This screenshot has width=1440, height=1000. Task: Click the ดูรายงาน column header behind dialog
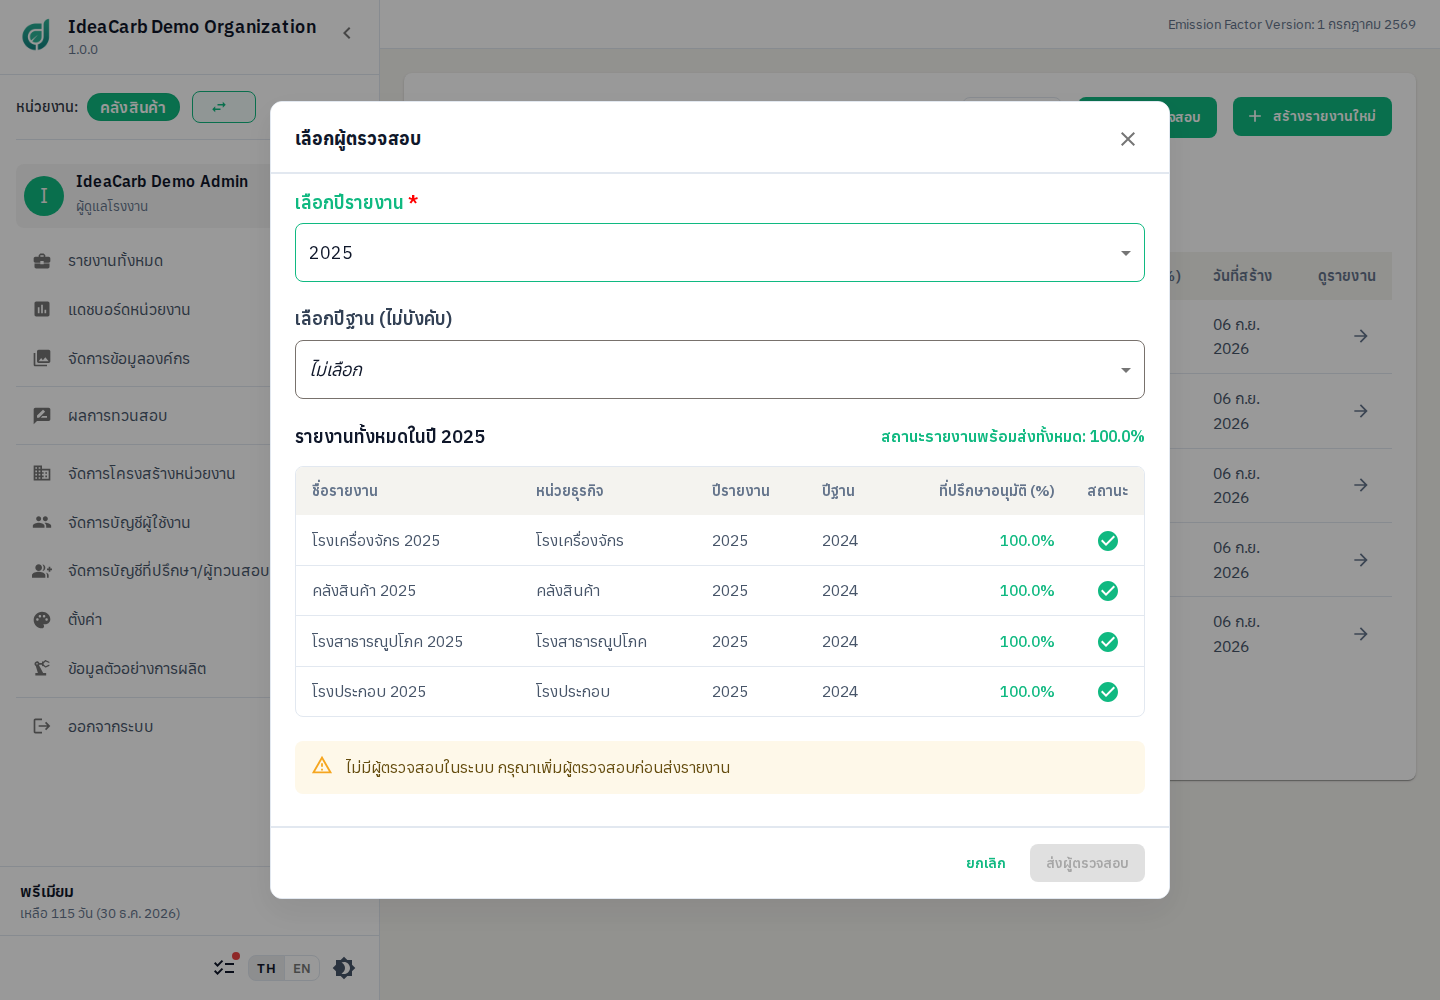point(1347,276)
